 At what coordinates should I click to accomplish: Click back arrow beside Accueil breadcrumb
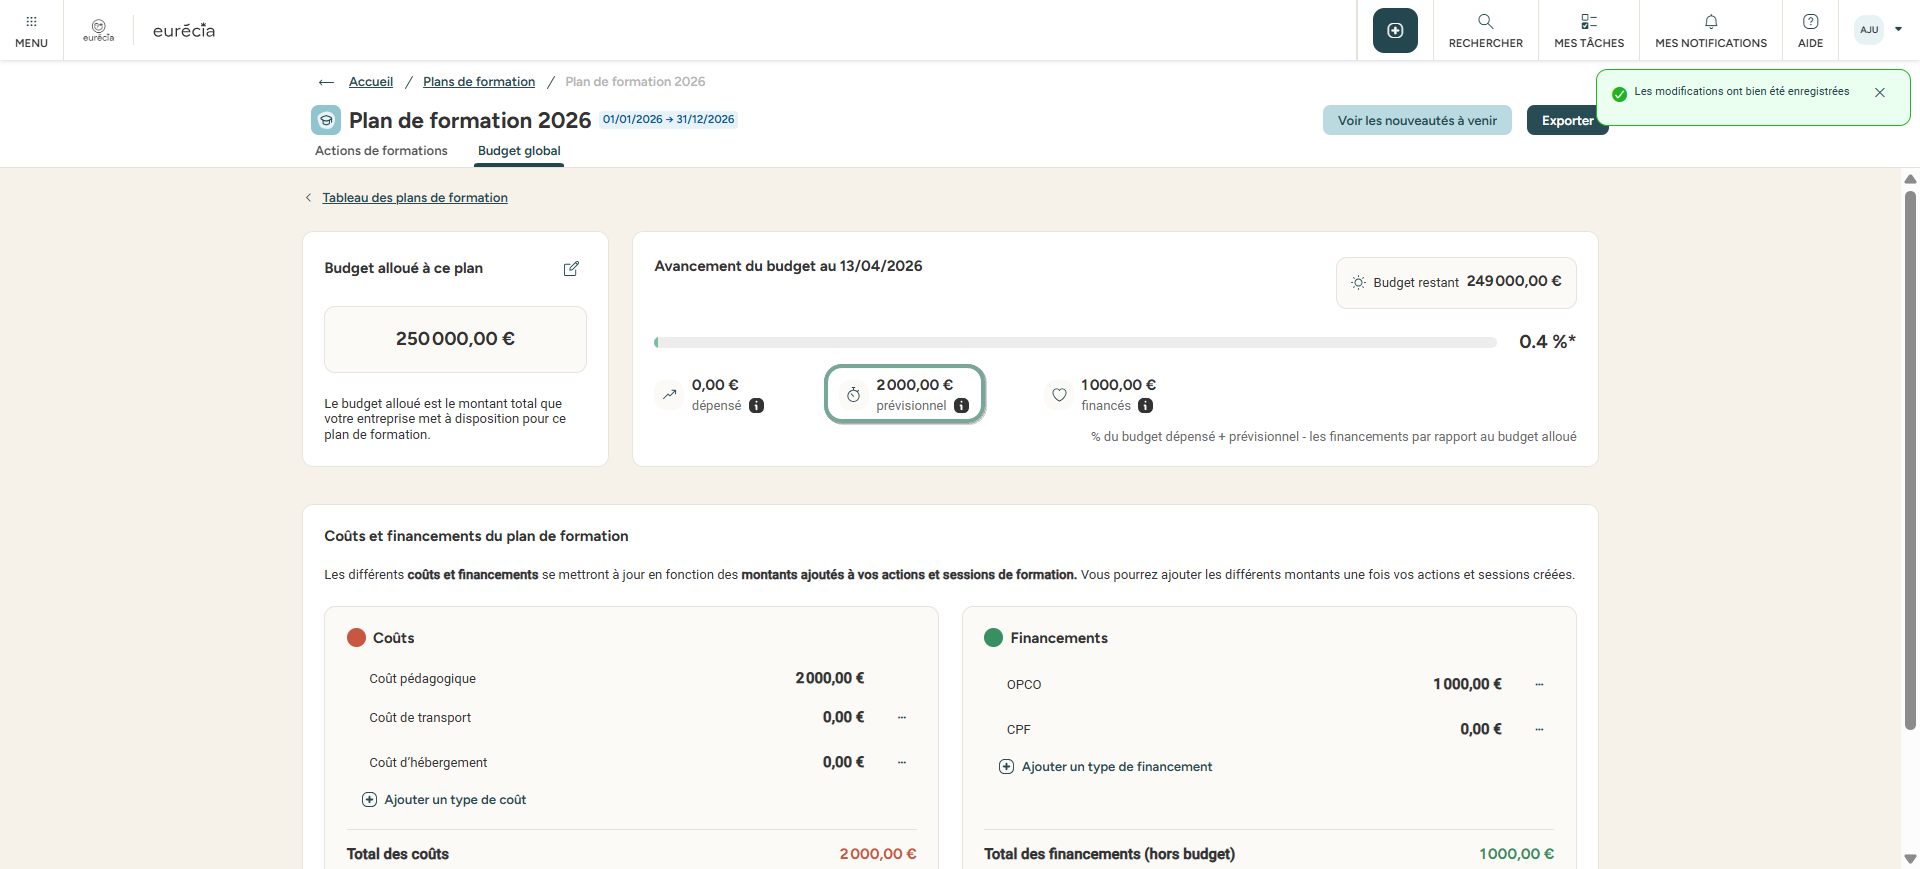click(326, 82)
